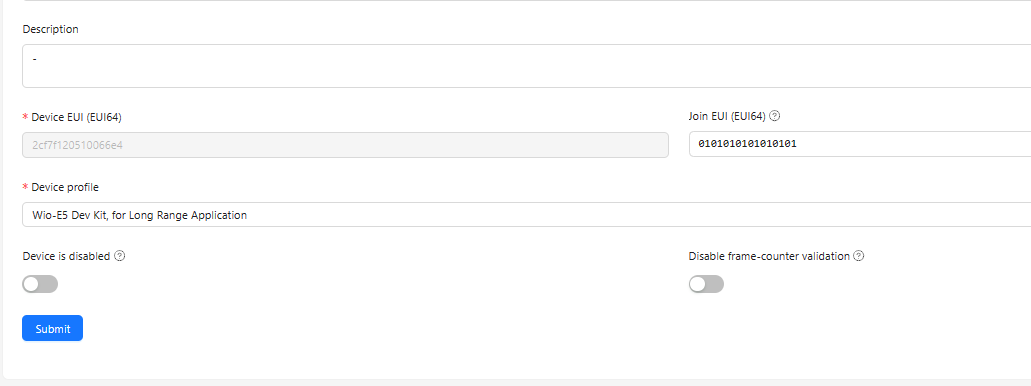
Task: Click the greyed-out Device EUI field
Action: tap(345, 145)
